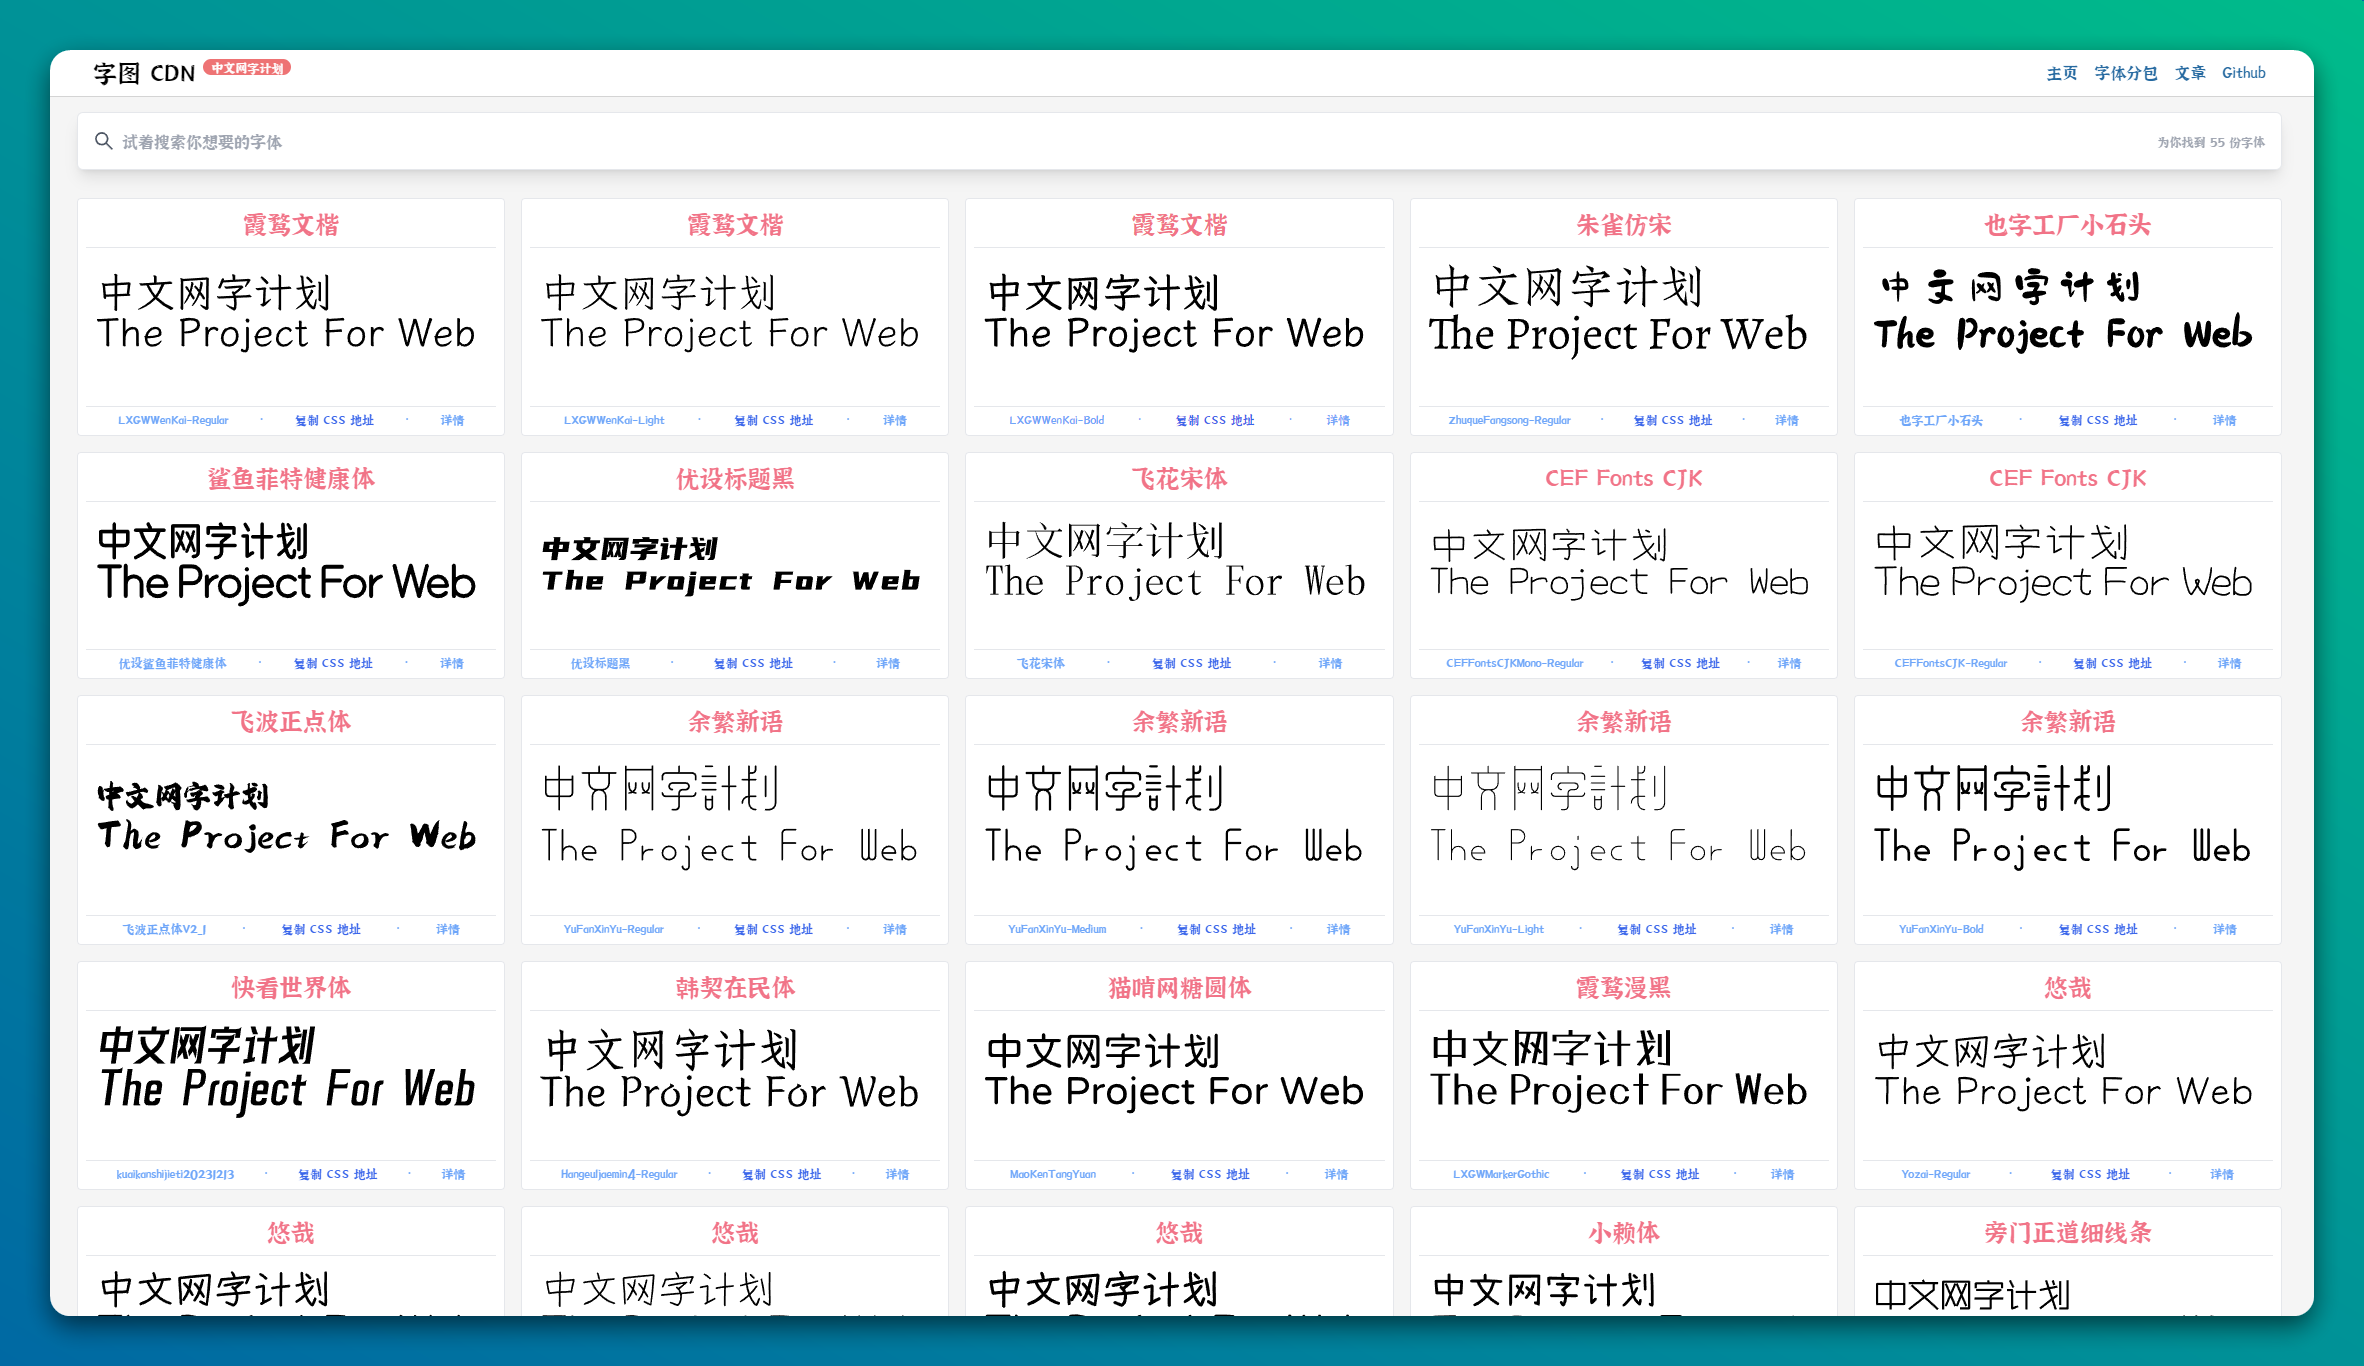This screenshot has width=2364, height=1366.
Task: Open the 字体分包 nav link
Action: [x=2125, y=73]
